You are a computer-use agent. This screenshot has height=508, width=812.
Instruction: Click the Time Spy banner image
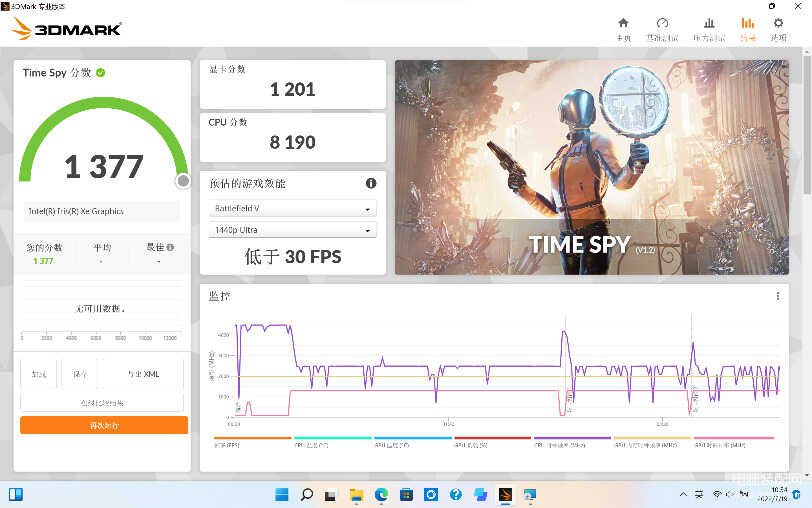(591, 167)
